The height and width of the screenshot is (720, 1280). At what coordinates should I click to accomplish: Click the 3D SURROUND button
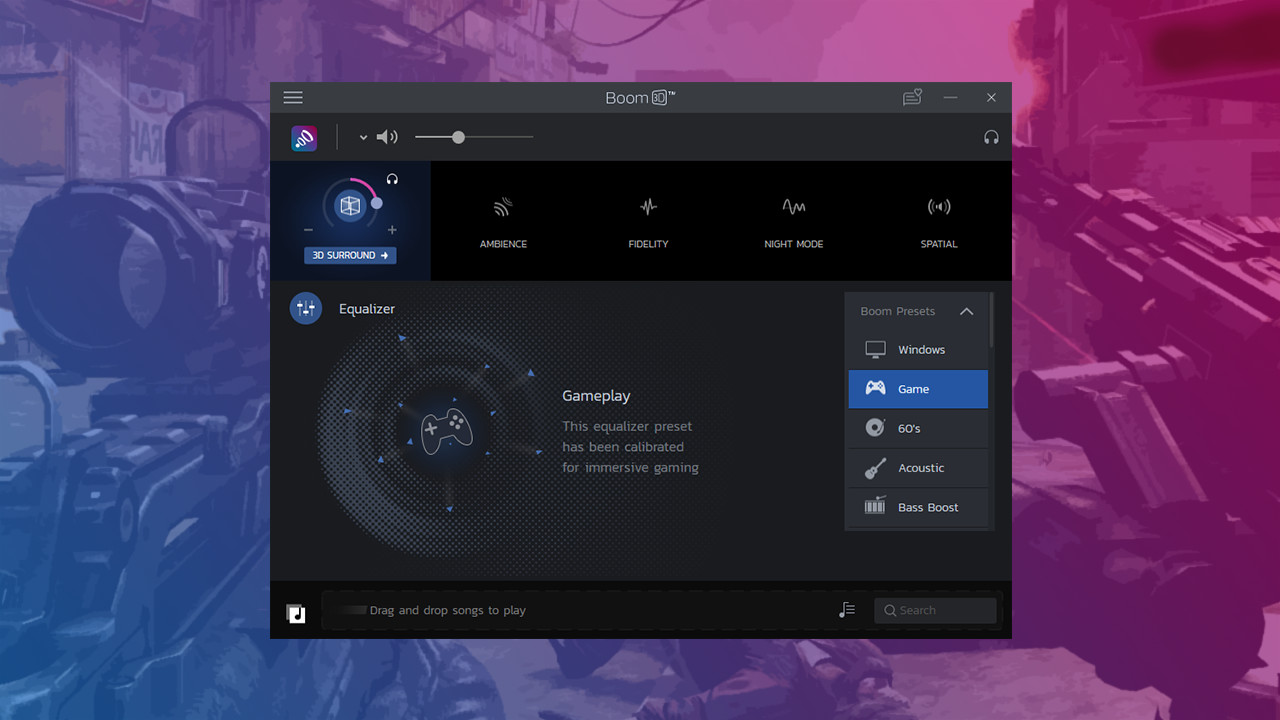click(349, 255)
